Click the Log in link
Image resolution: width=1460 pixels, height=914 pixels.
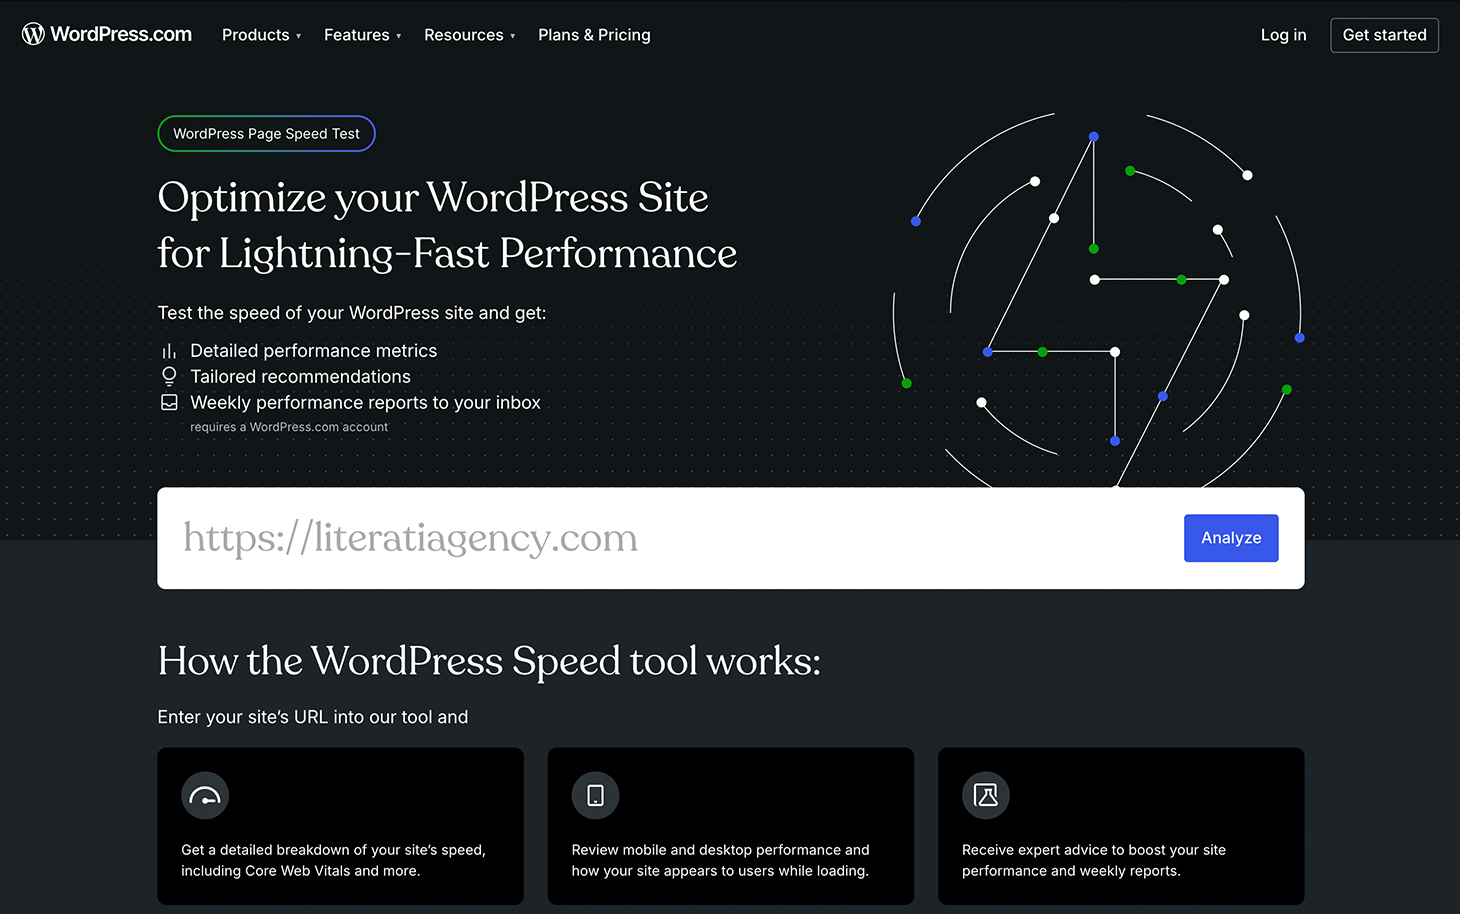[x=1283, y=35]
